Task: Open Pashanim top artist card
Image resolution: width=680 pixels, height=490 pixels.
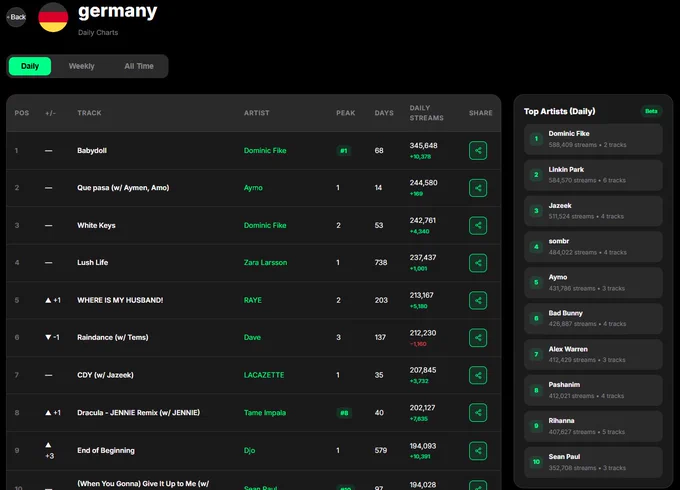Action: [593, 390]
